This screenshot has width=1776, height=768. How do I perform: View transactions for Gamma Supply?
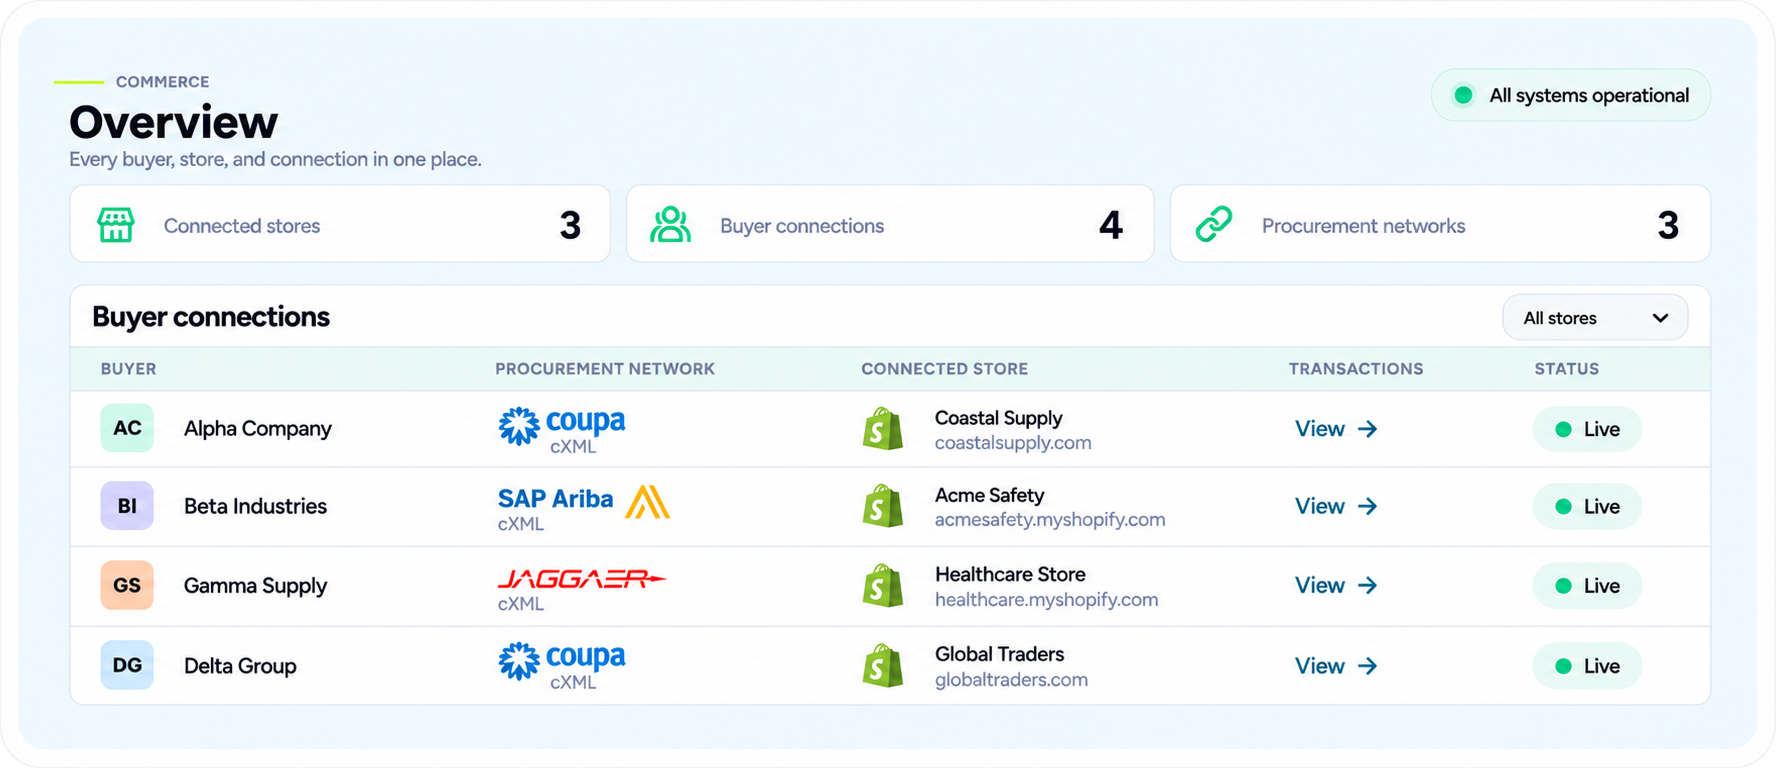click(x=1336, y=585)
